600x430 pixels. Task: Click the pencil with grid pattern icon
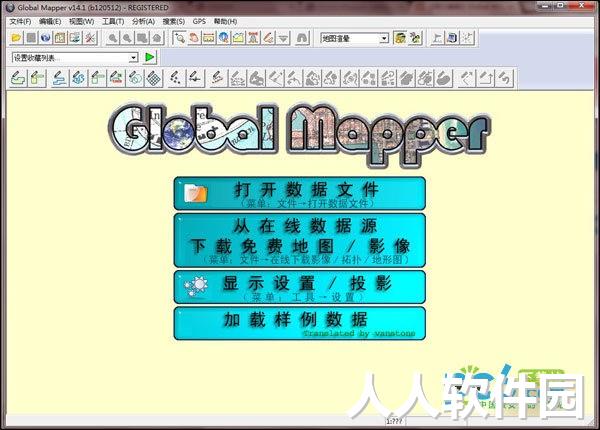pos(154,78)
